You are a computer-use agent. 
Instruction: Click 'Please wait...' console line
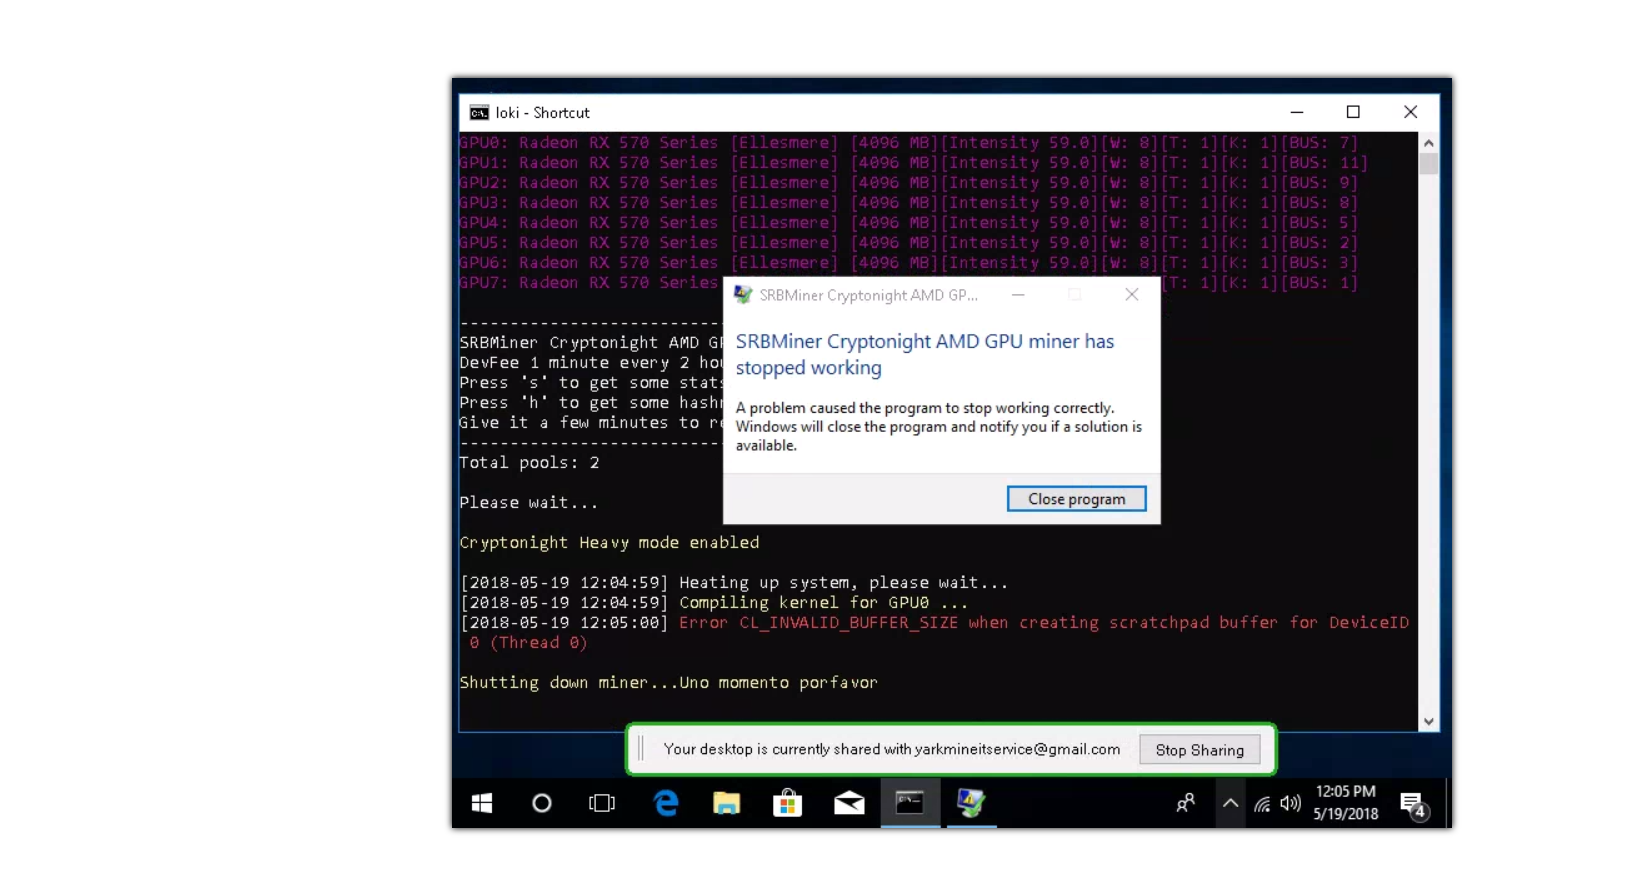click(529, 503)
